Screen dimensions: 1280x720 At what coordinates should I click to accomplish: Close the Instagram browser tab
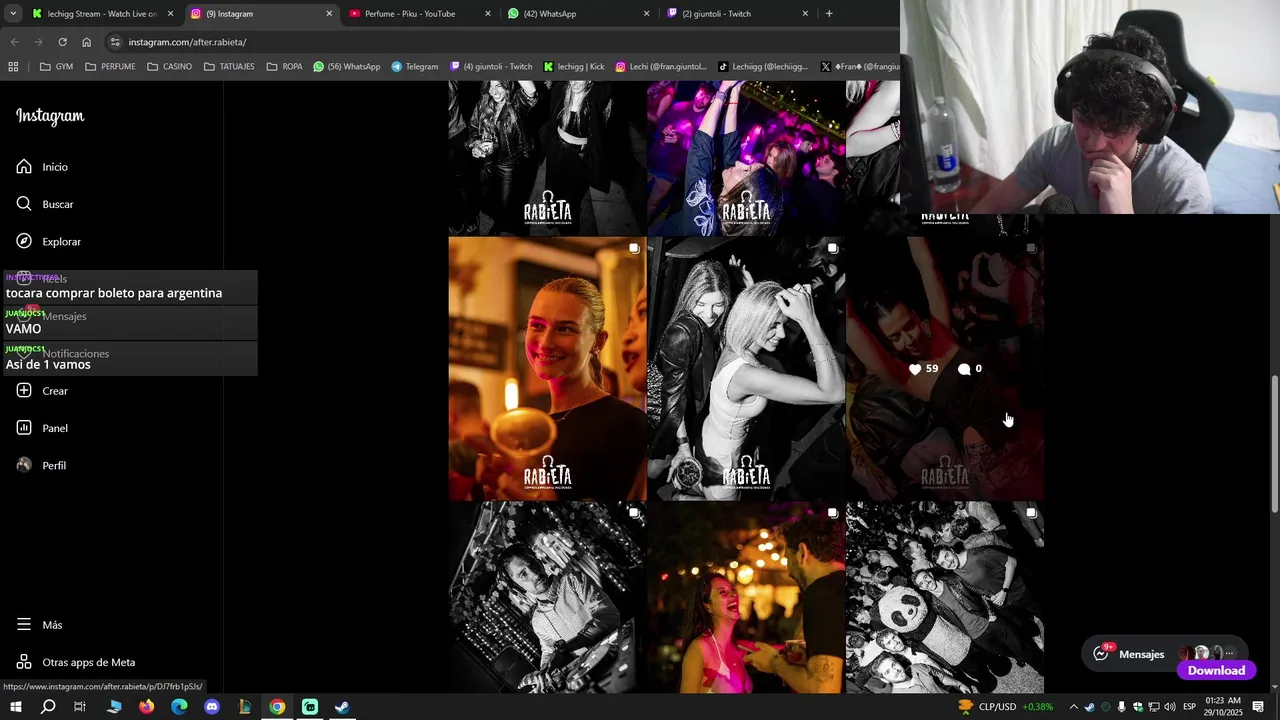(329, 14)
